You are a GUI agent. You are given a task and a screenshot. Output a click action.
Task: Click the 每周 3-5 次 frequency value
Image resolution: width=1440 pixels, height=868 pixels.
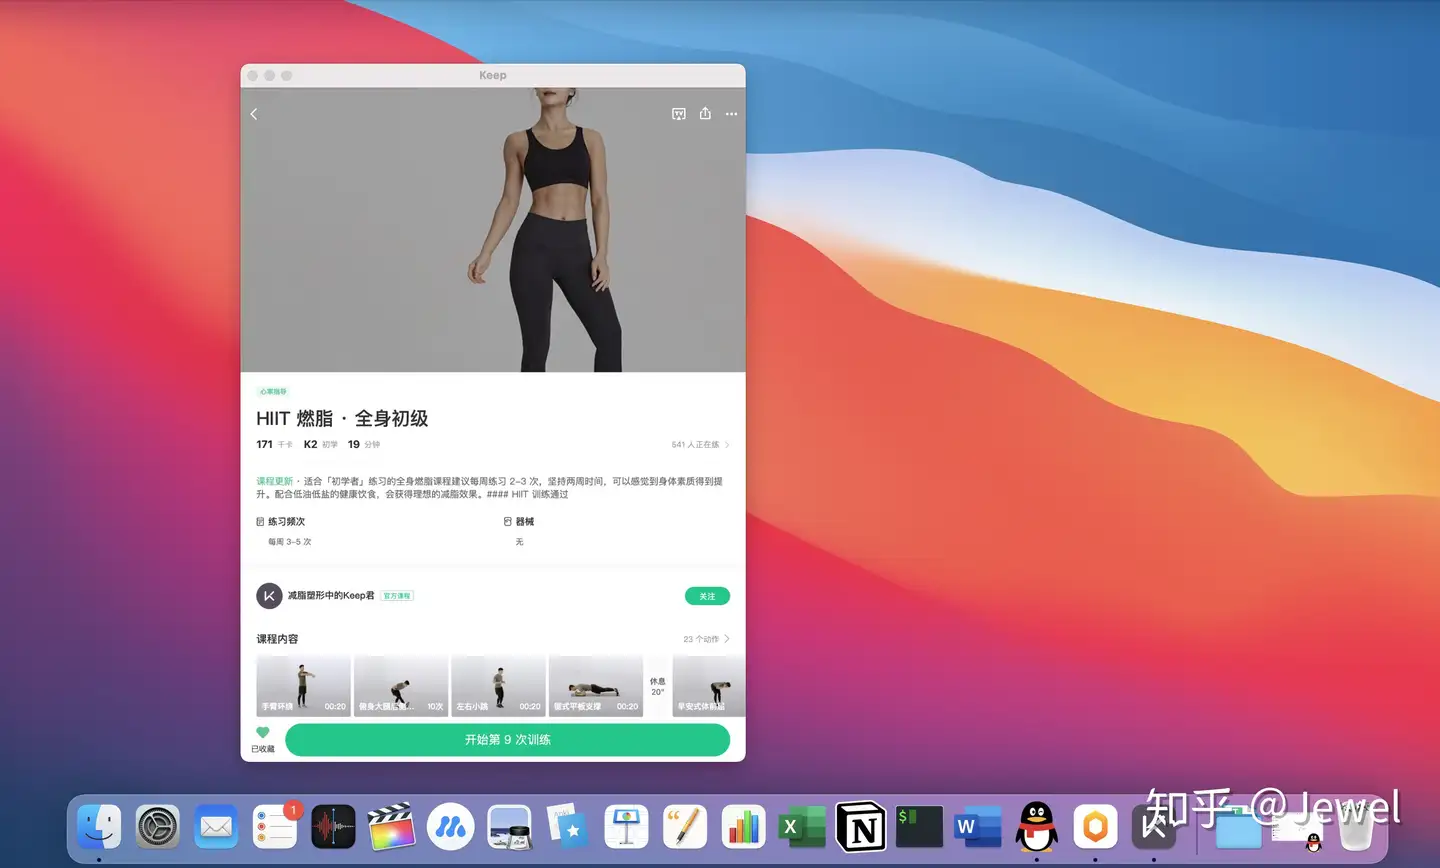click(290, 542)
